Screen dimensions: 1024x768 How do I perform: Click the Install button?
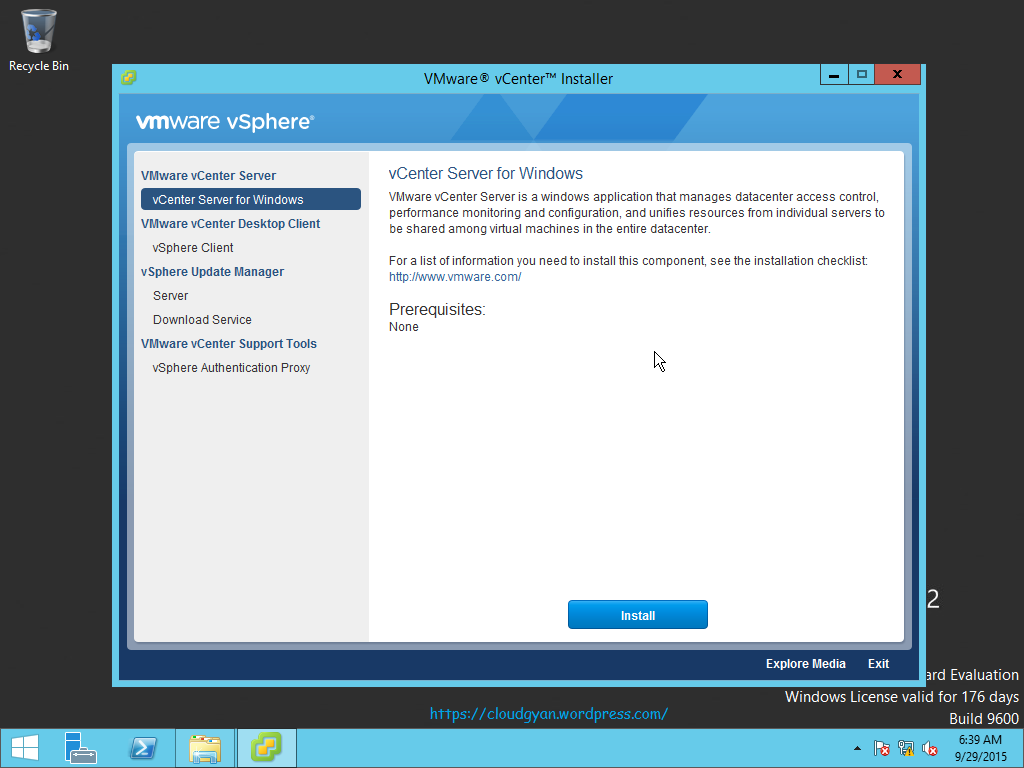tap(637, 615)
